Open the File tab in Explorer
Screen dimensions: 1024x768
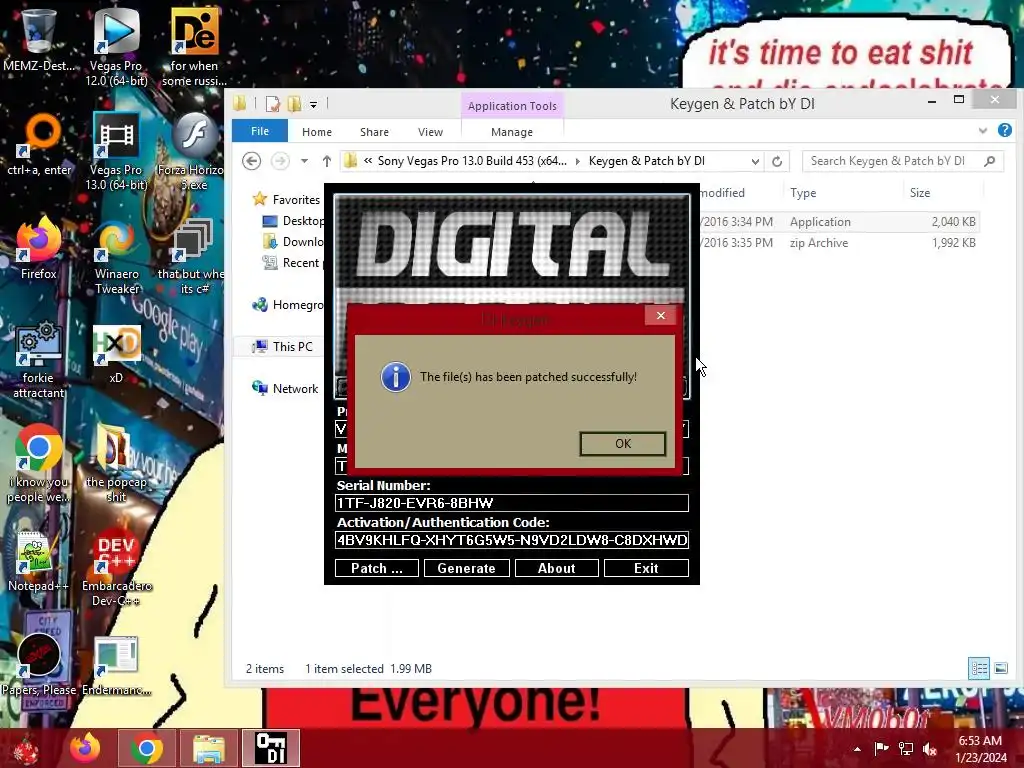click(260, 131)
